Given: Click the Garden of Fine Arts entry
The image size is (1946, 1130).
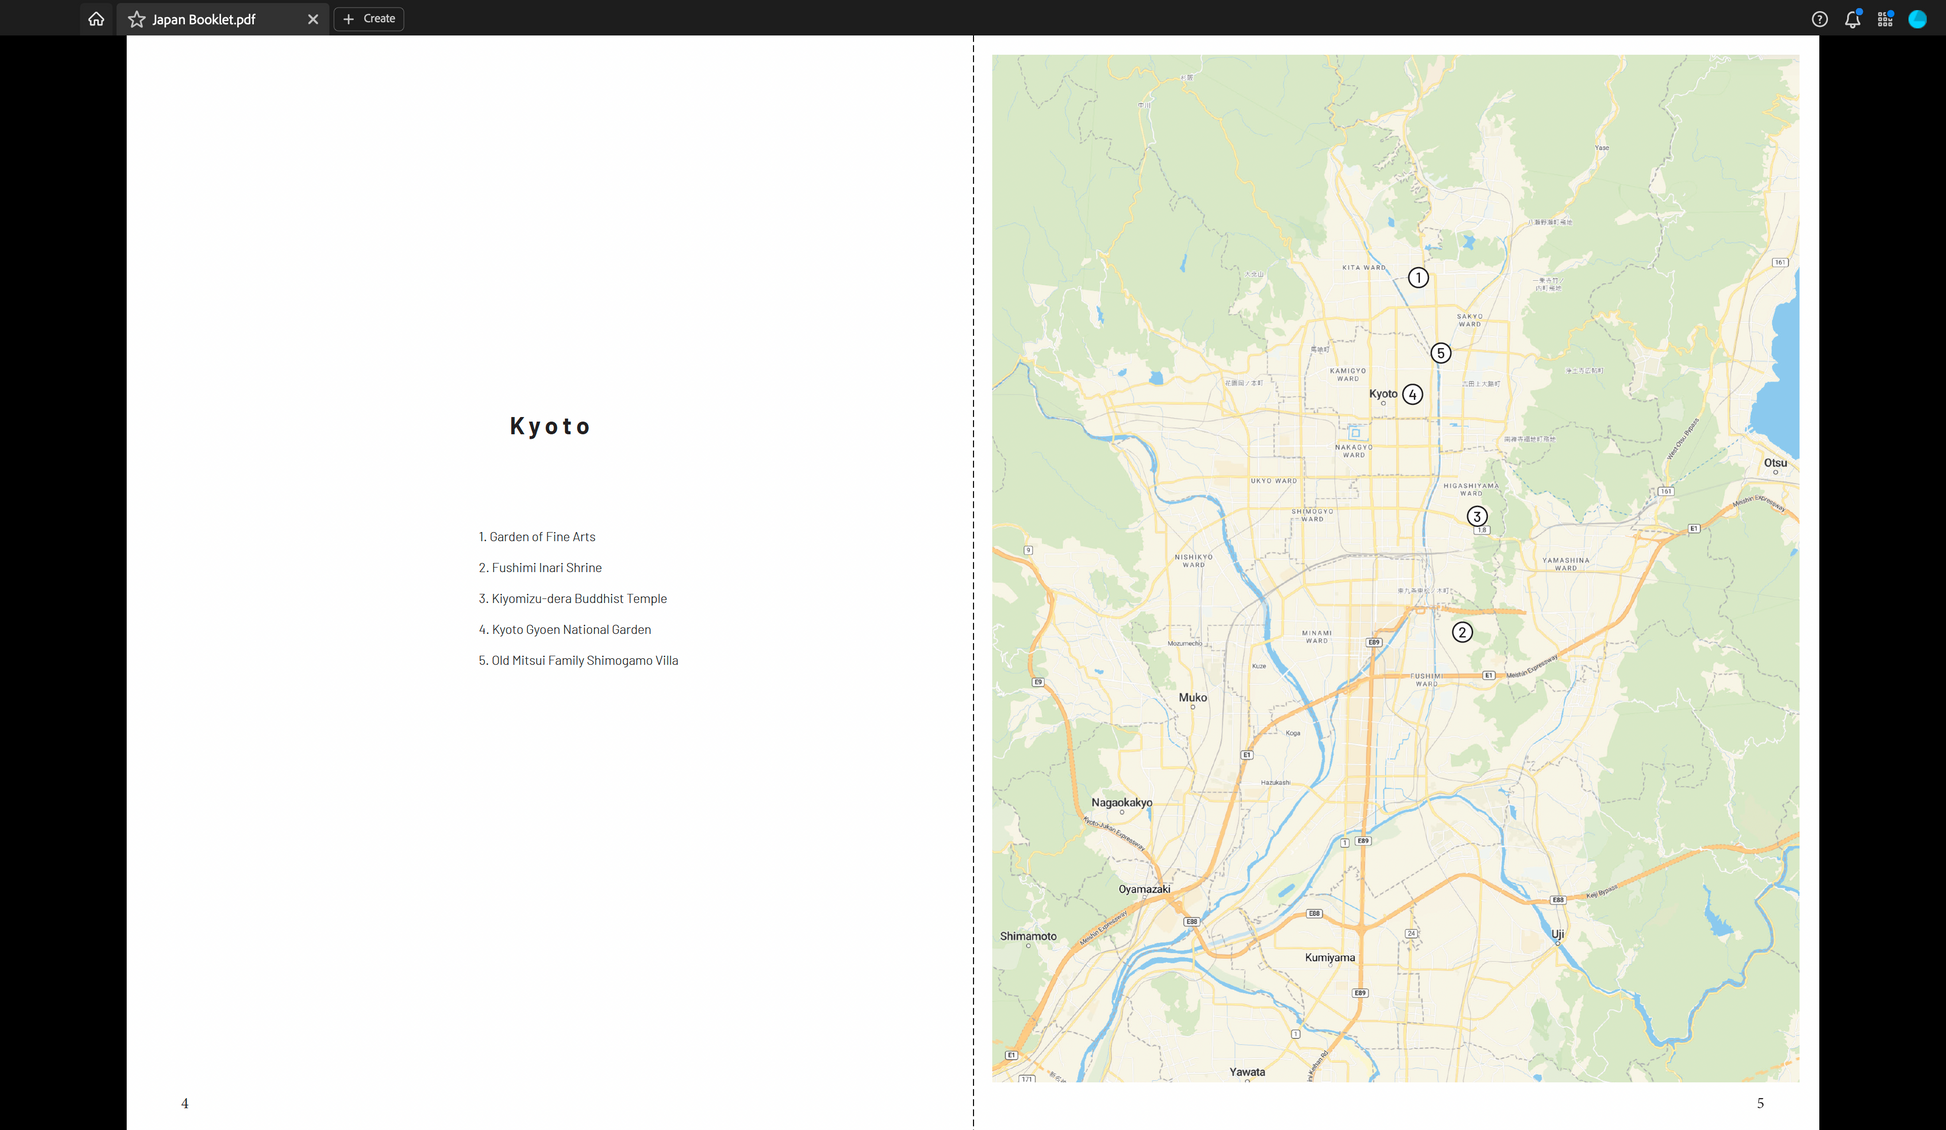Looking at the screenshot, I should pos(537,537).
